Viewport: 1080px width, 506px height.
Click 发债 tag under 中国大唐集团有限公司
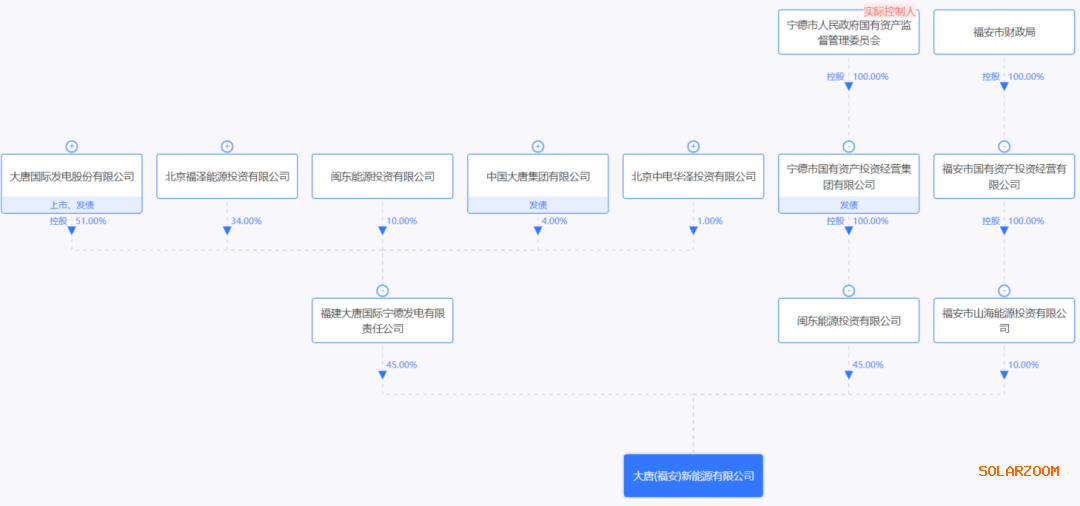(538, 205)
